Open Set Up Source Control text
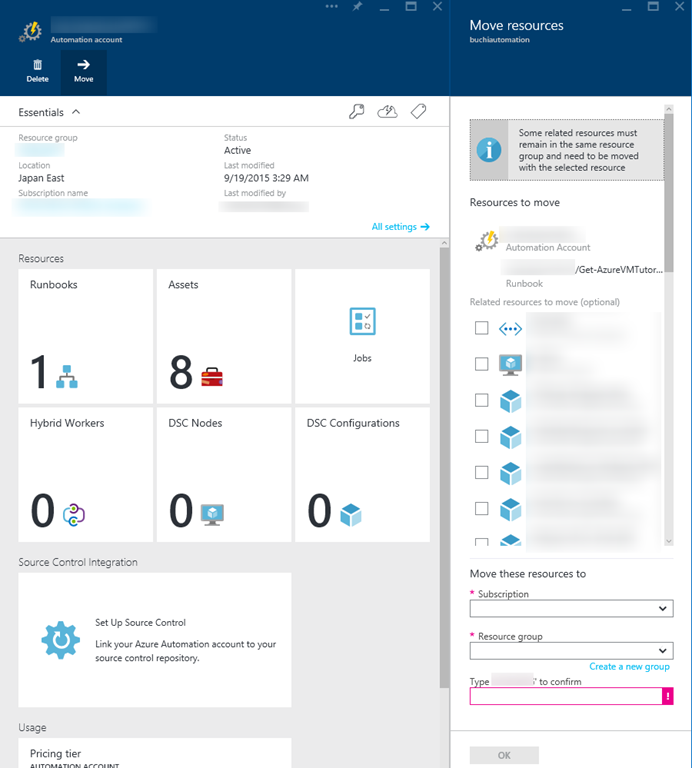This screenshot has height=768, width=692. (141, 623)
